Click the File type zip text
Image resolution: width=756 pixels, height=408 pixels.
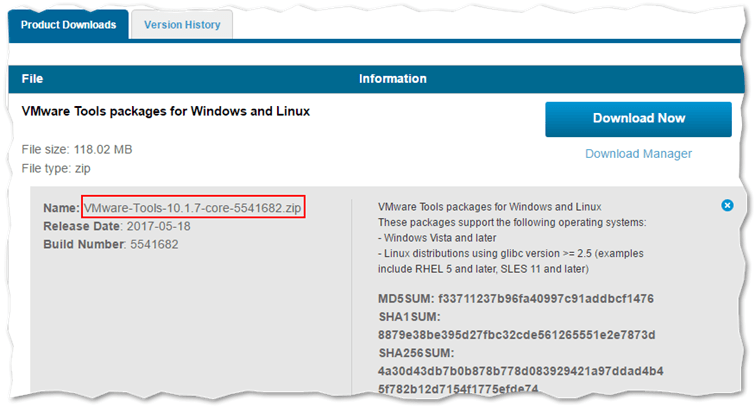tap(56, 168)
